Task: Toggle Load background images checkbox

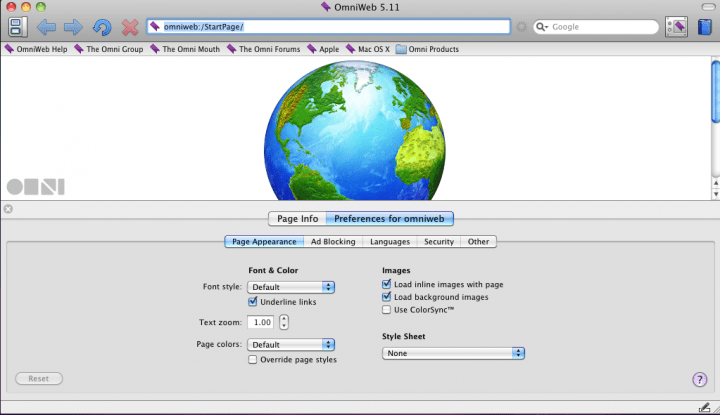Action: coord(387,297)
